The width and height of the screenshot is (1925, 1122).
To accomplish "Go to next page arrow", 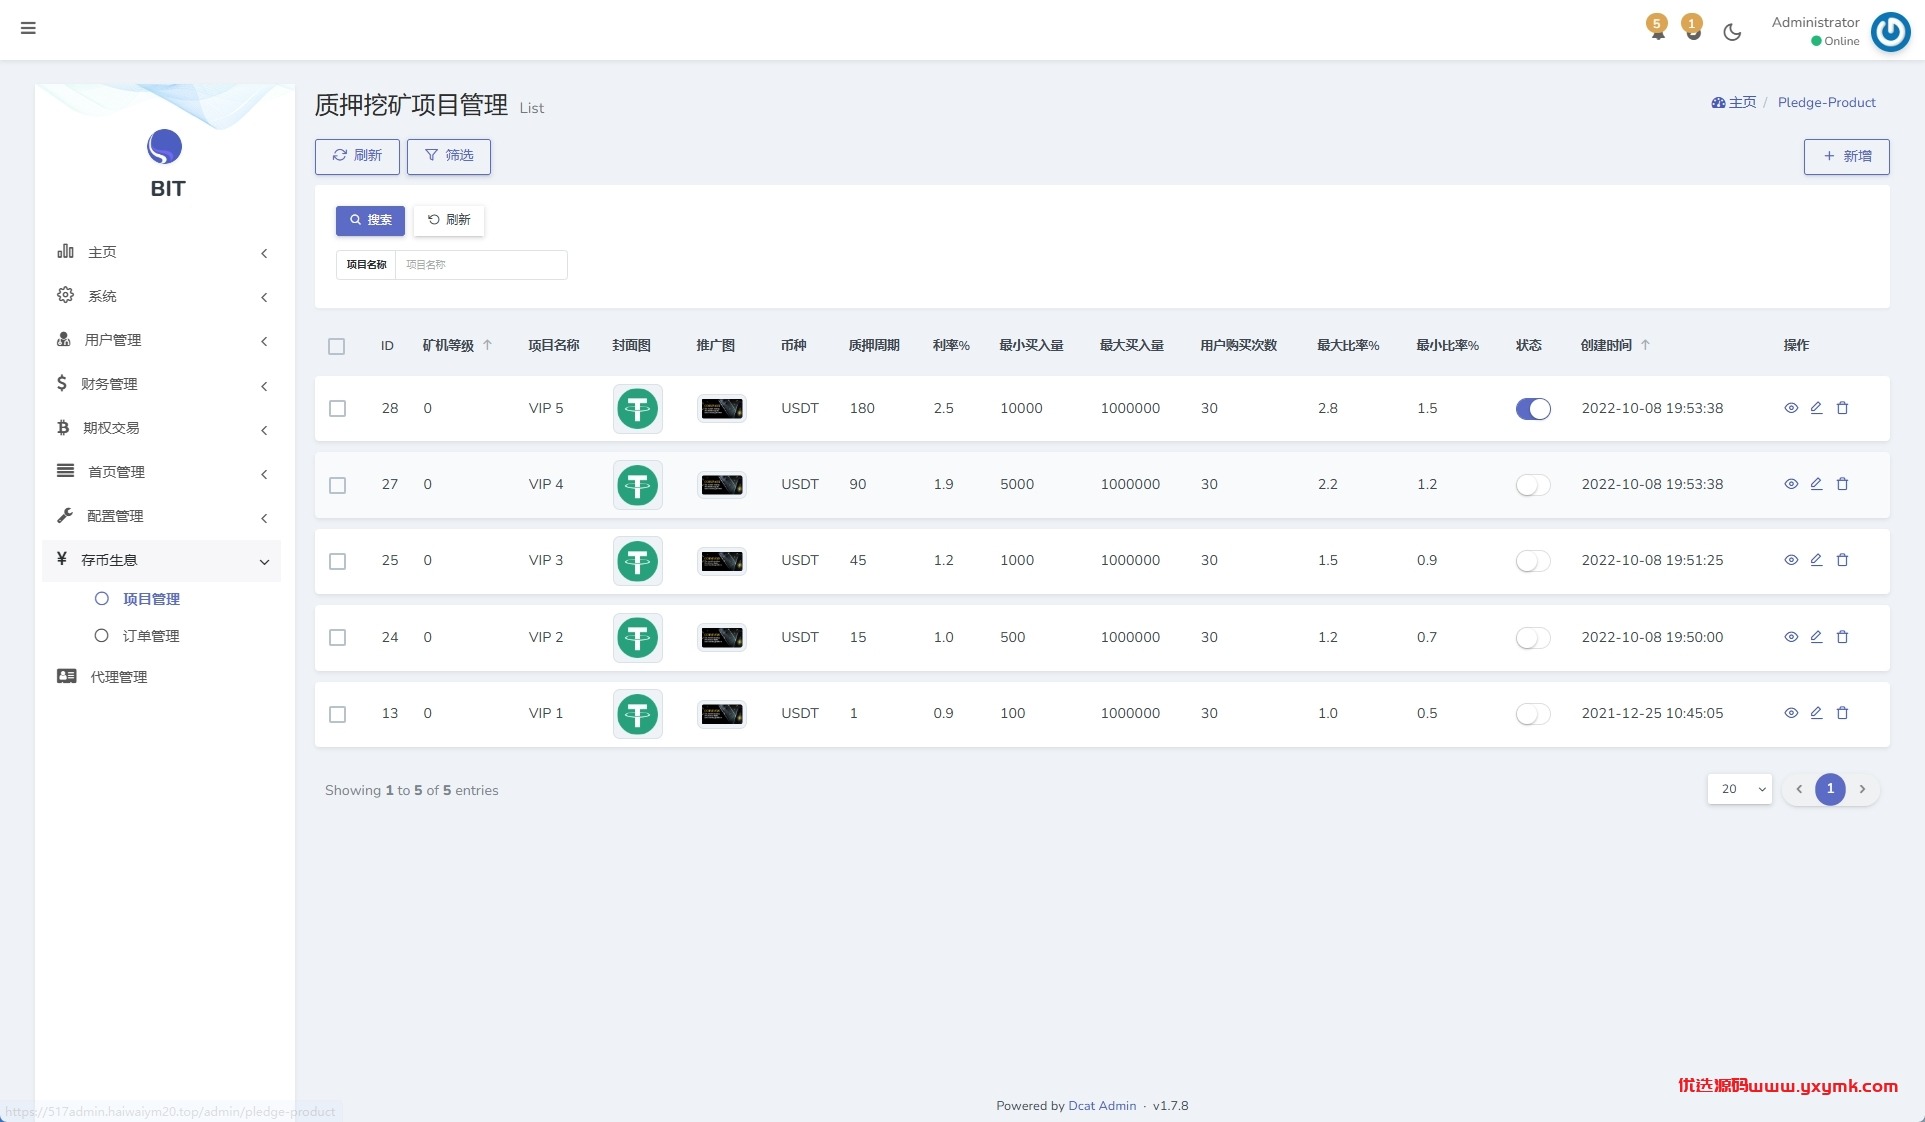I will [x=1862, y=789].
